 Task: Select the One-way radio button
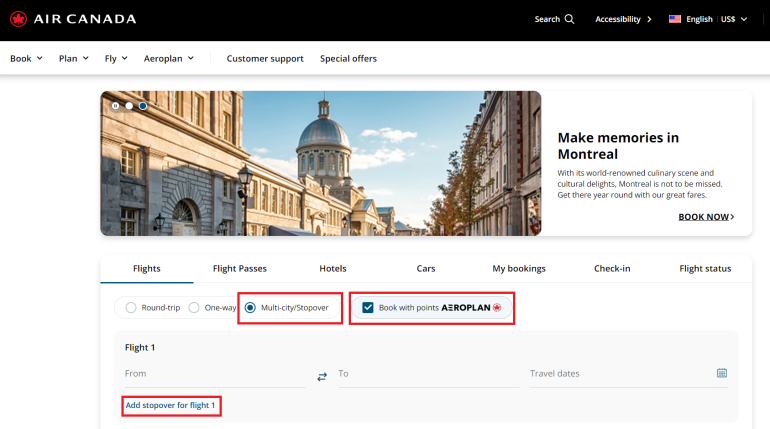coord(195,308)
